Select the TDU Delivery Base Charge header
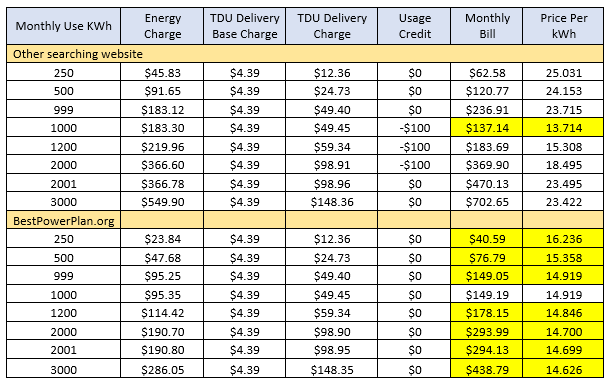 click(244, 26)
